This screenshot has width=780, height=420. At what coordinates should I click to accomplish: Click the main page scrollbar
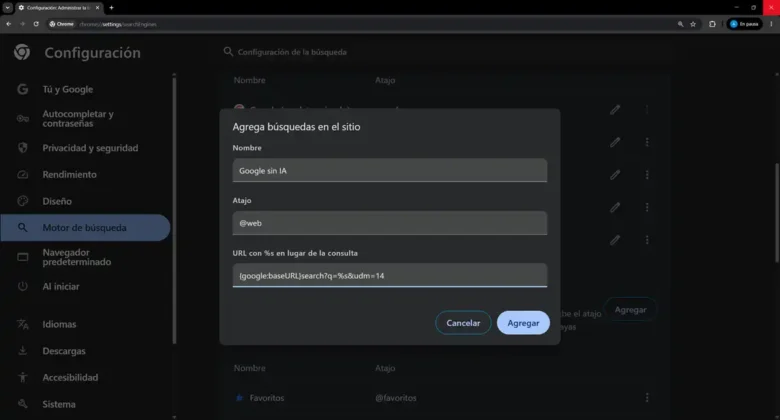[x=777, y=212]
